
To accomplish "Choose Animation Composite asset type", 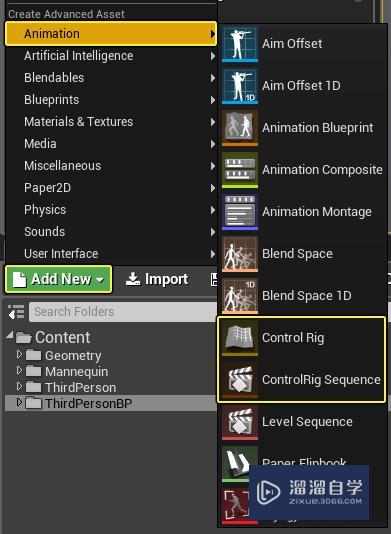I will [302, 170].
